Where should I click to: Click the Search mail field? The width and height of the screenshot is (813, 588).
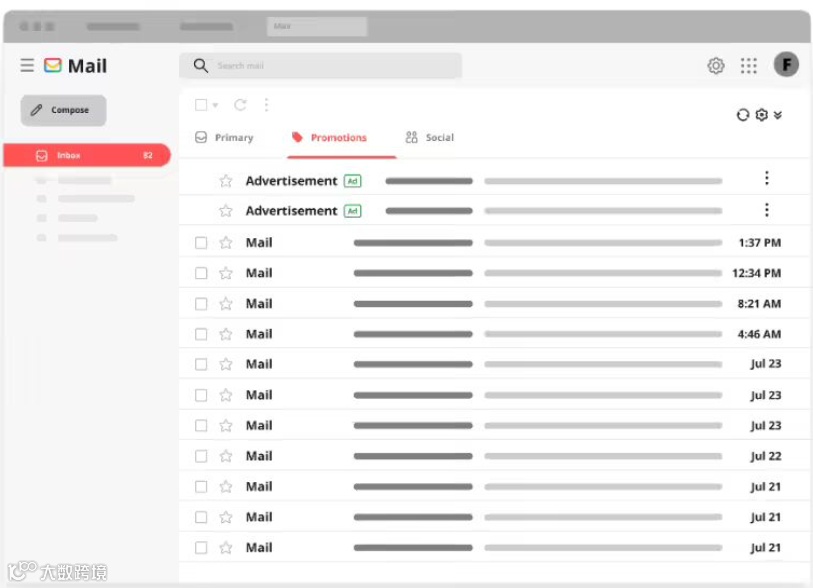[320, 66]
